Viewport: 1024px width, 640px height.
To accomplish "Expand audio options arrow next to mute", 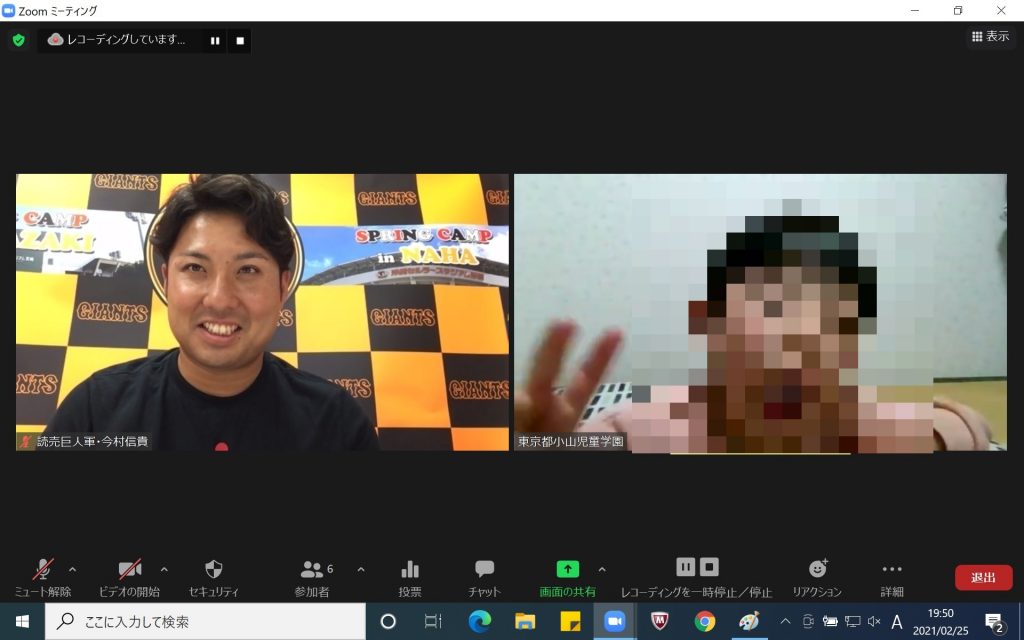I will tap(72, 569).
